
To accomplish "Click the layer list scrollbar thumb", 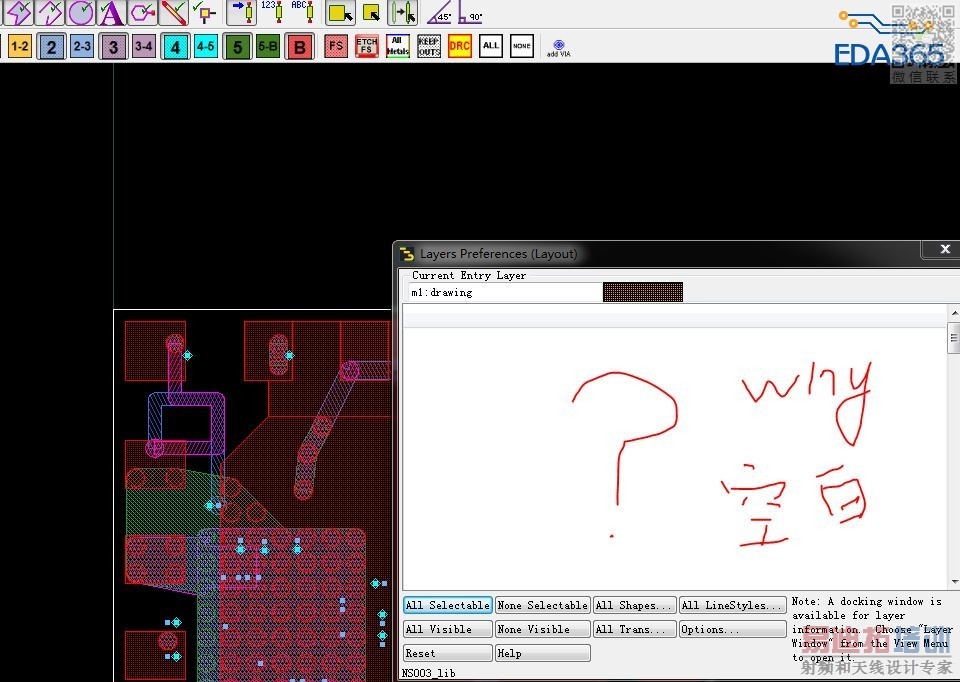I will (954, 337).
